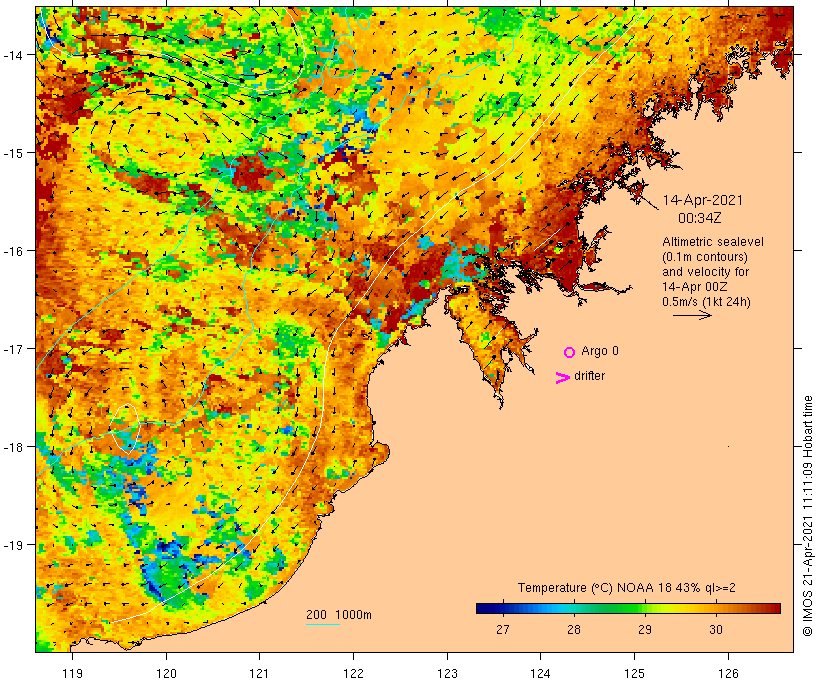The image size is (820, 680).
Task: Click the 'and velocity for' text line
Action: pyautogui.click(x=705, y=272)
